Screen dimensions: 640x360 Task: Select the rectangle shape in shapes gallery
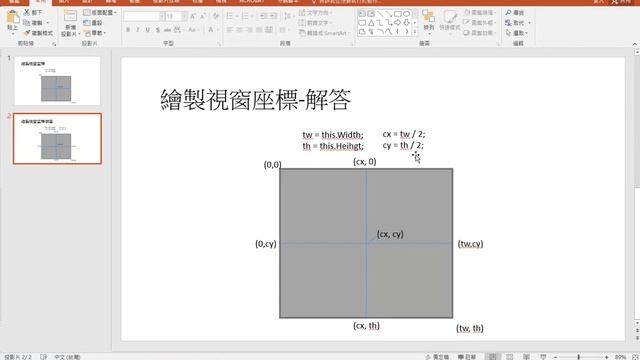pyautogui.click(x=398, y=14)
